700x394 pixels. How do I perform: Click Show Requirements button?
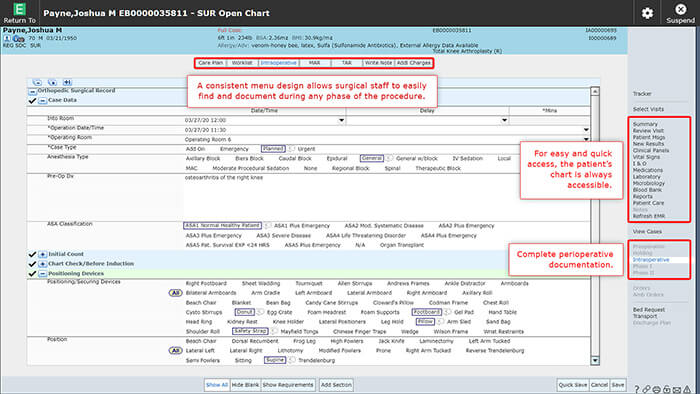288,385
